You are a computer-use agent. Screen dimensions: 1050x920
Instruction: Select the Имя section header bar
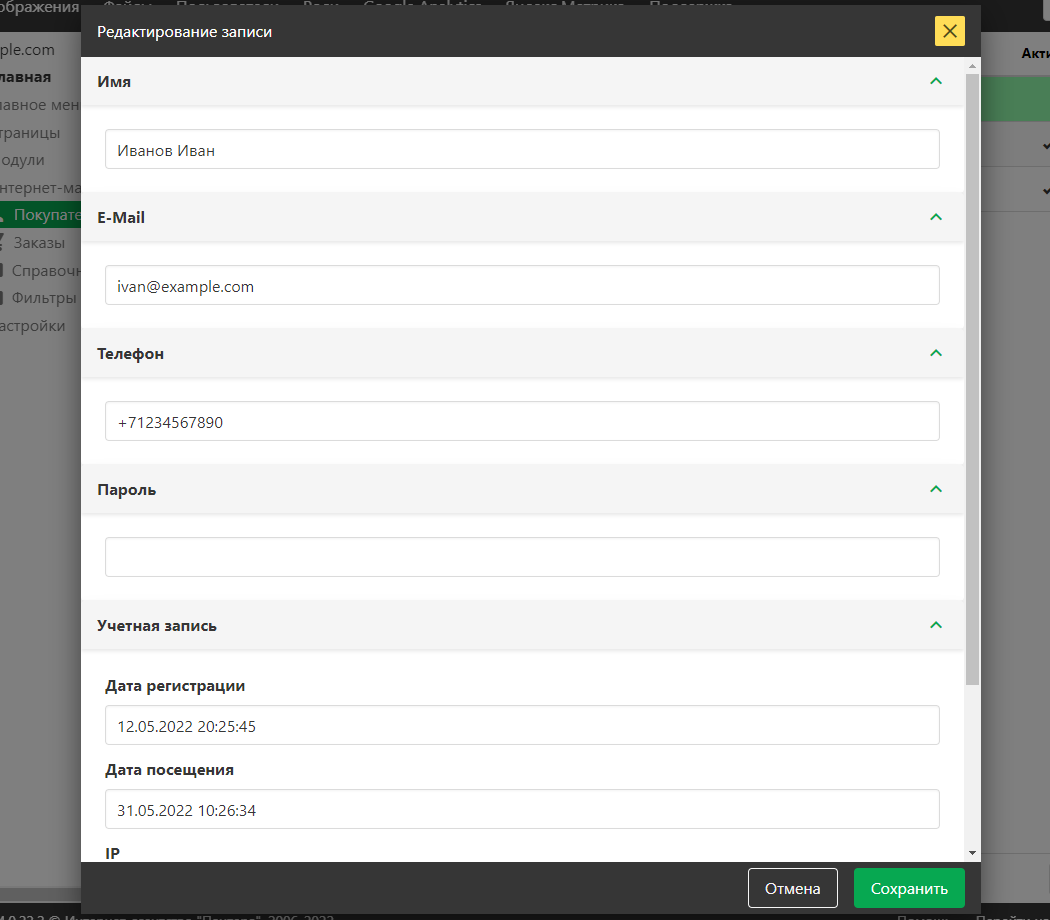coord(500,82)
